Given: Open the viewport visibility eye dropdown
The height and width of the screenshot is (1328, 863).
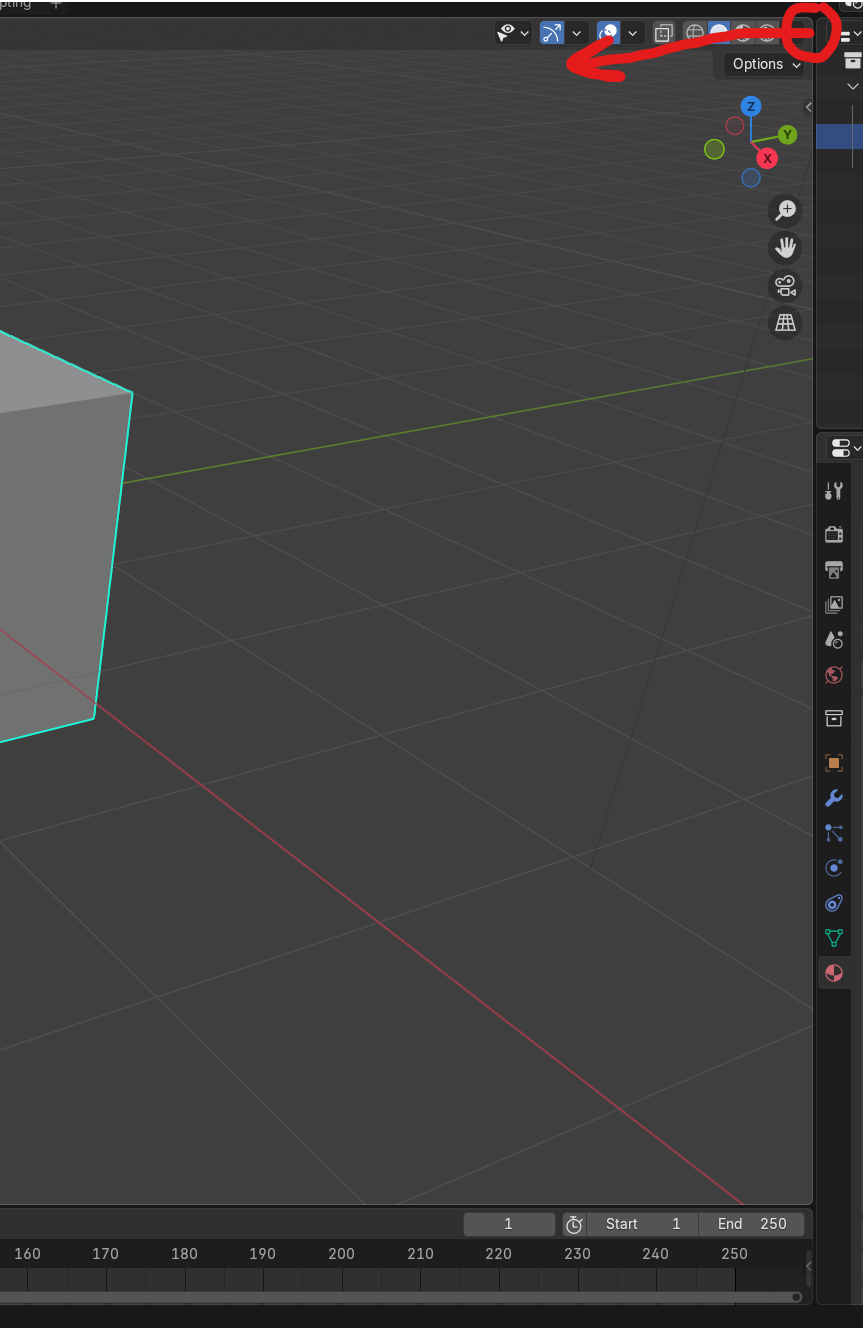Looking at the screenshot, I should pyautogui.click(x=514, y=33).
